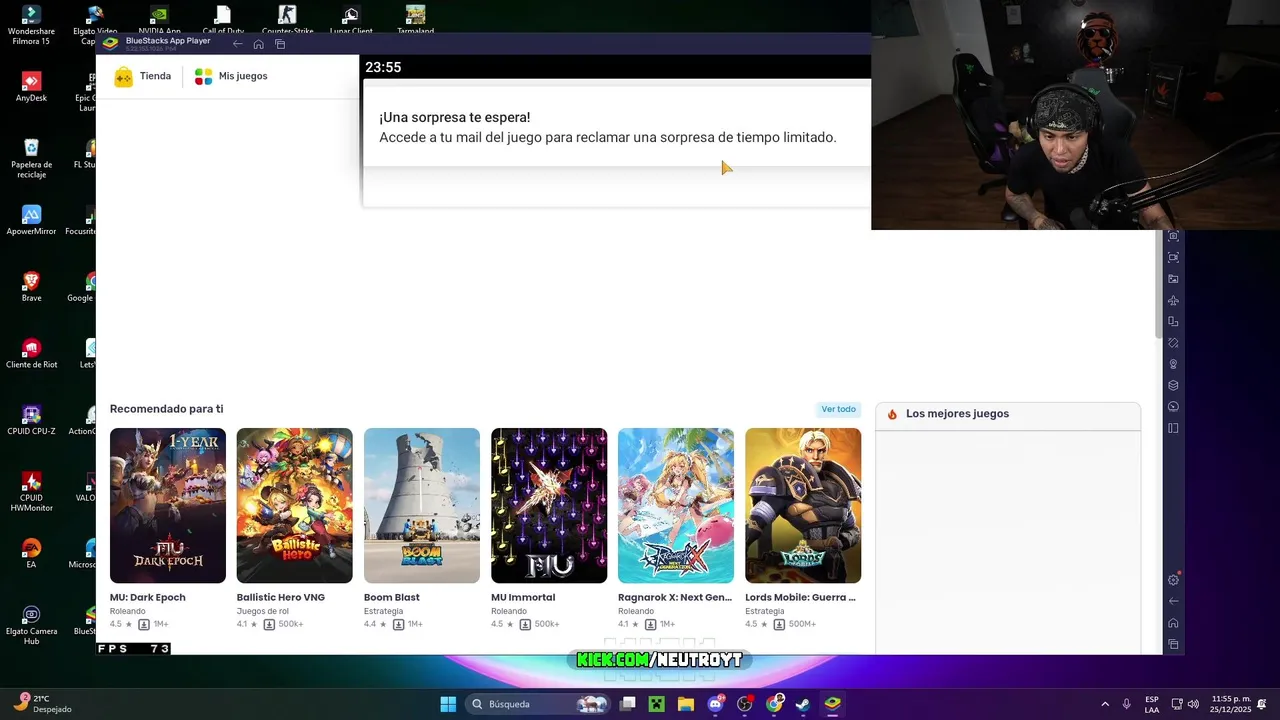Open the Ballistic Hero VNG game card
This screenshot has height=720, width=1280.
[294, 505]
